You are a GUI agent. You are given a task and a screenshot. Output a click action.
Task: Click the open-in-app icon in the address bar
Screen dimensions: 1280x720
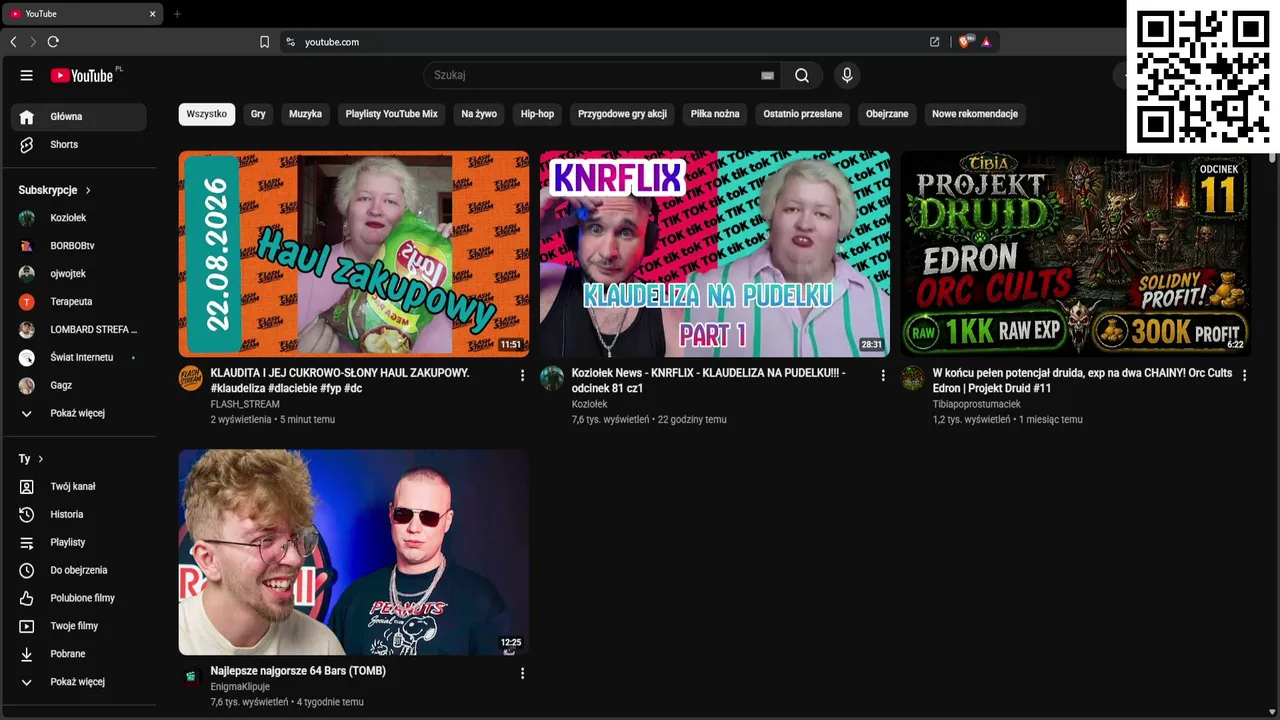pos(934,42)
